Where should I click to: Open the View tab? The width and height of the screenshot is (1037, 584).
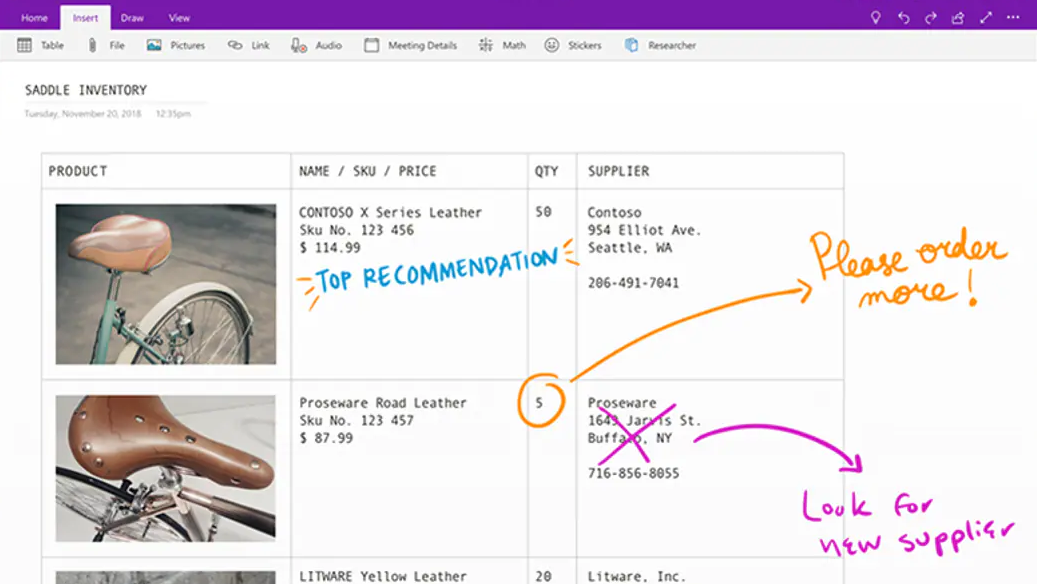click(x=180, y=17)
